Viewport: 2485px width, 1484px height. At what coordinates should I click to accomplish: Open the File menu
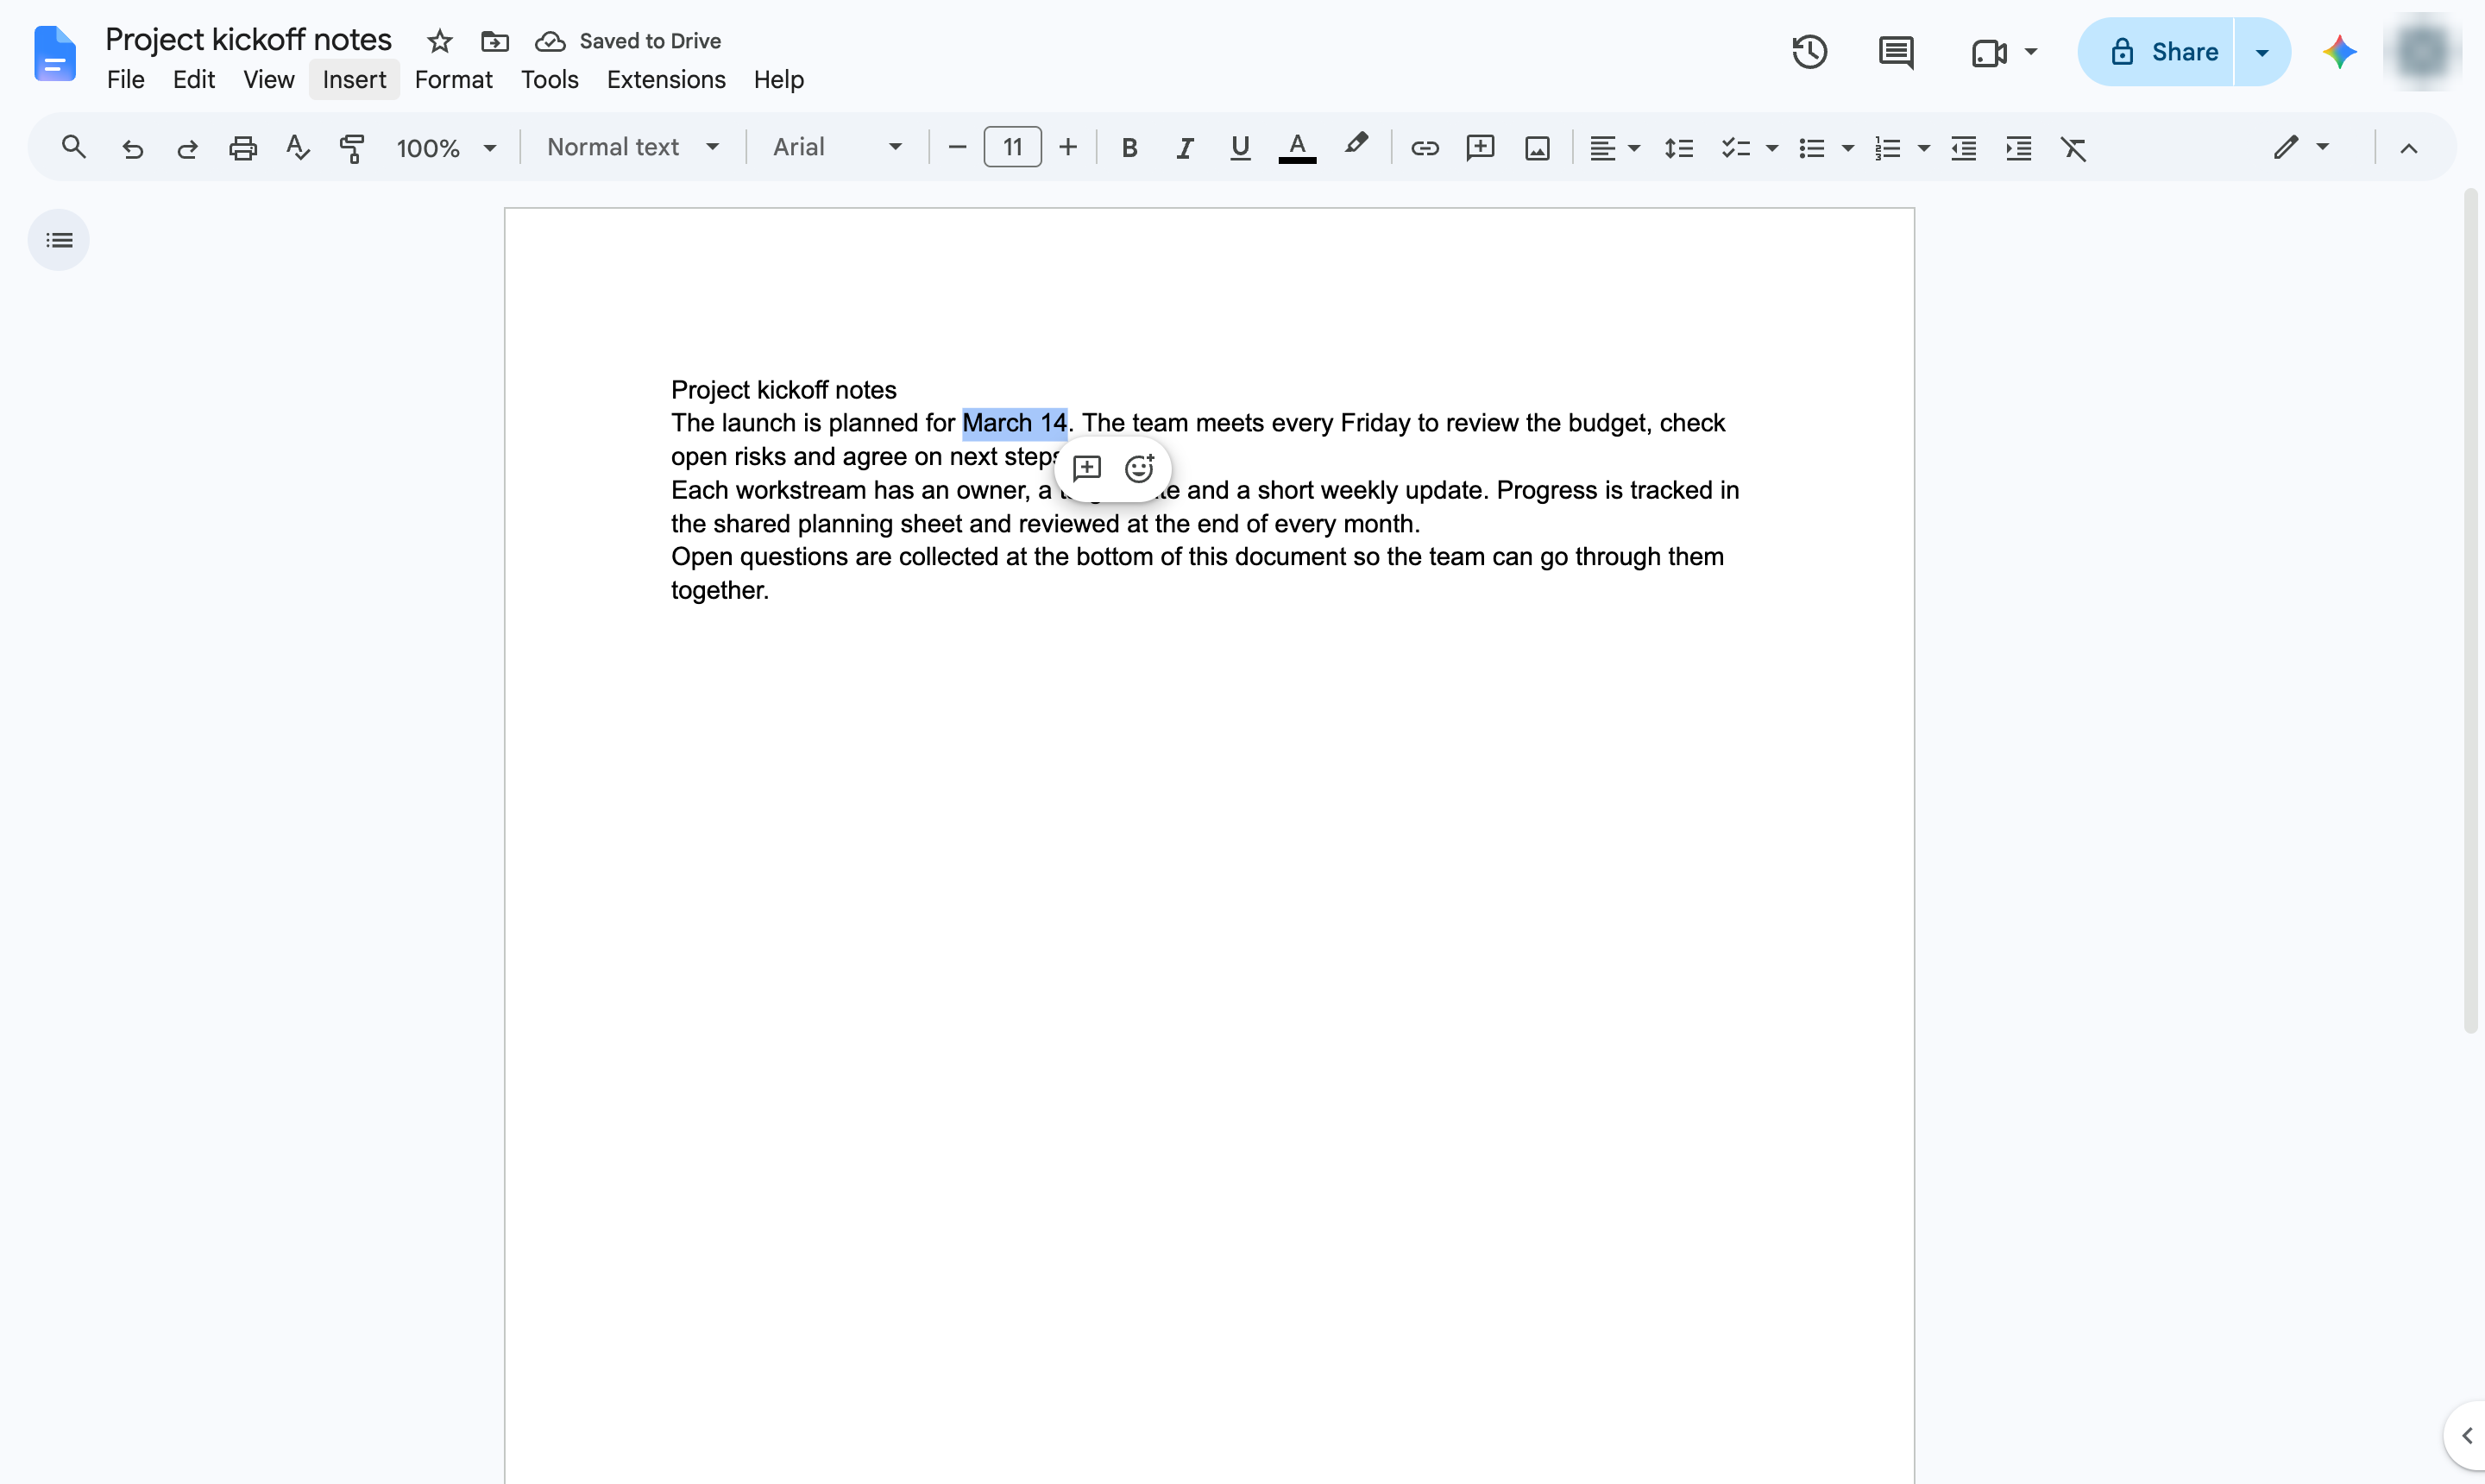(125, 79)
